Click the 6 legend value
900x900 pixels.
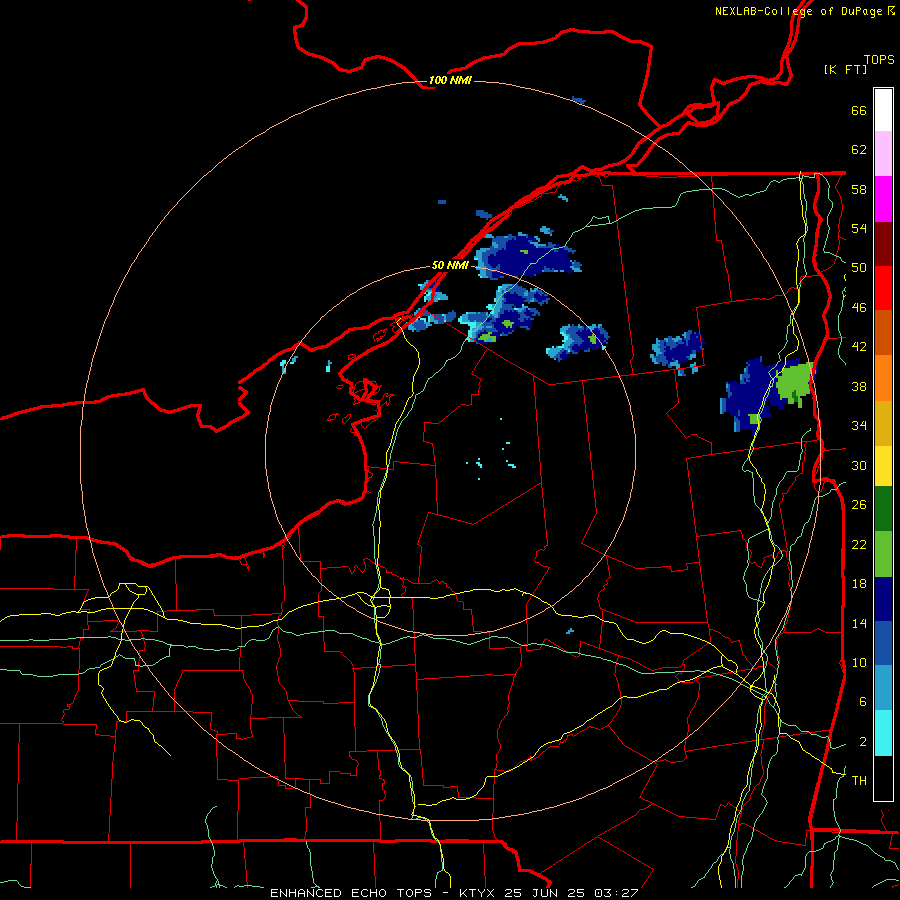point(863,702)
